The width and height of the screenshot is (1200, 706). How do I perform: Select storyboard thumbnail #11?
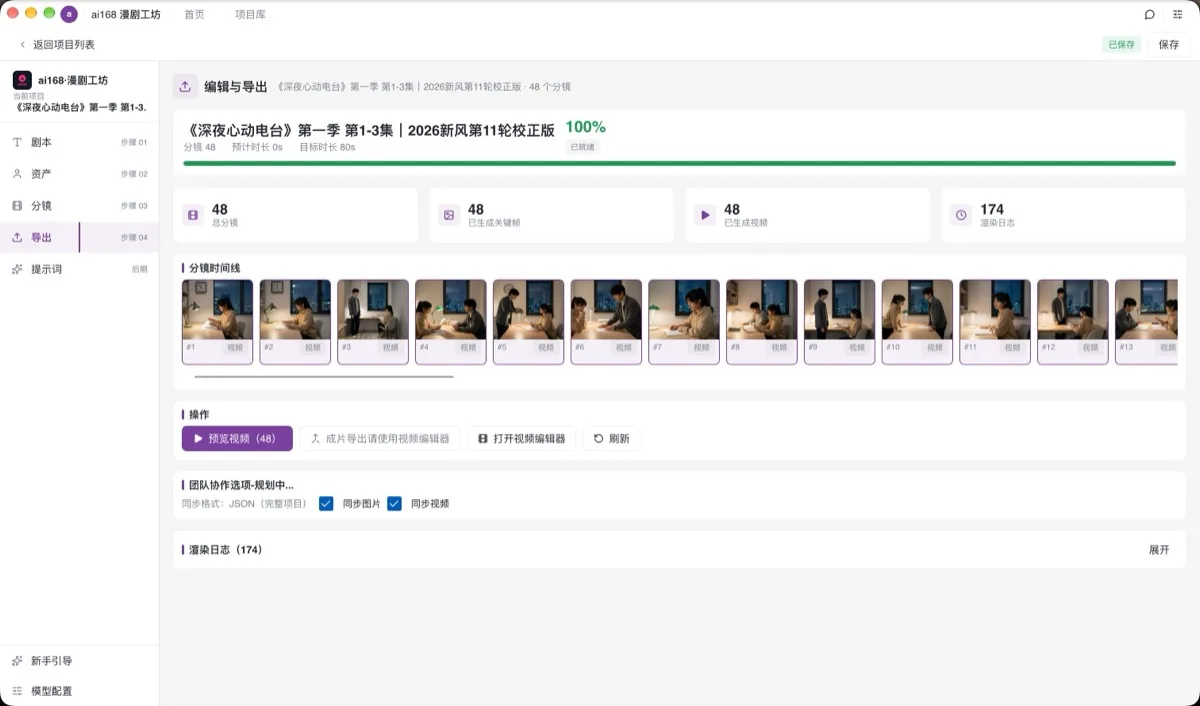[995, 321]
